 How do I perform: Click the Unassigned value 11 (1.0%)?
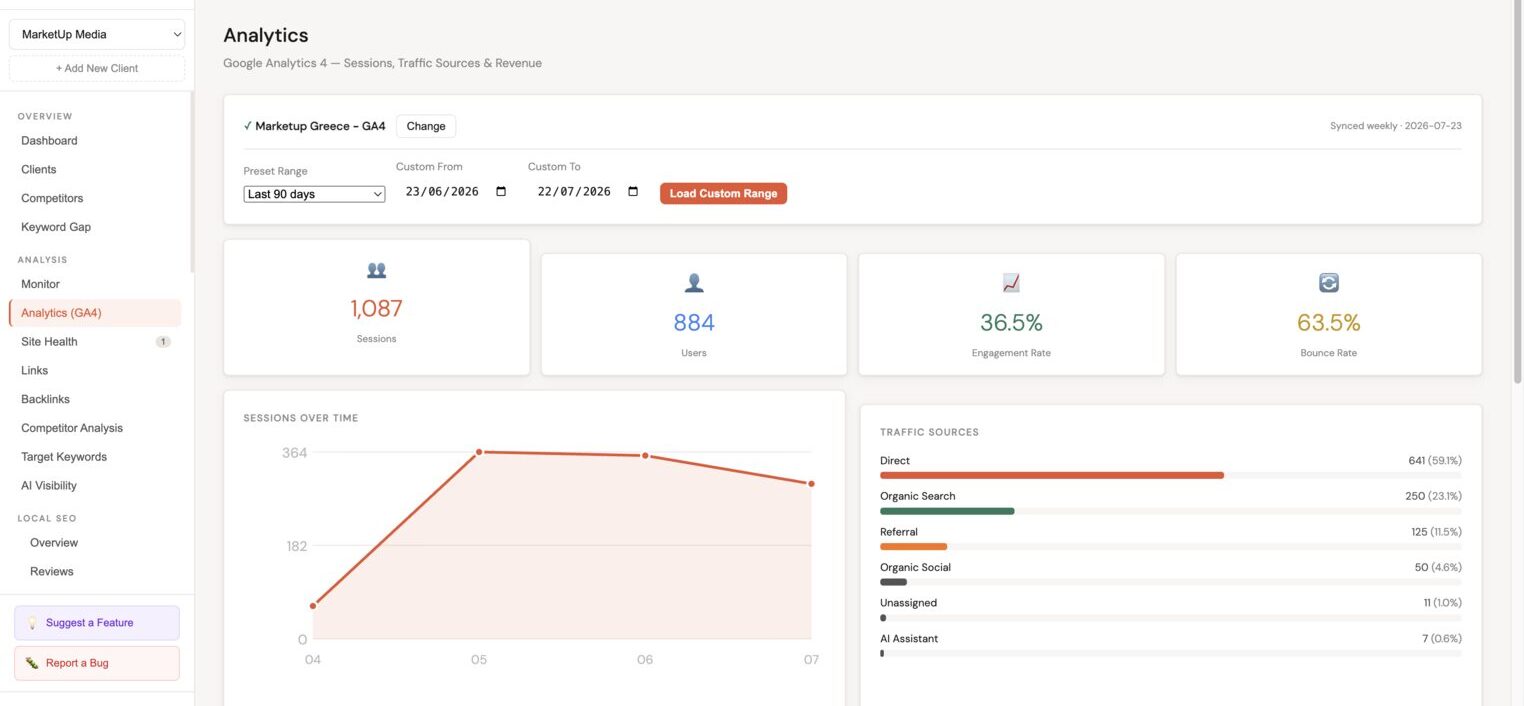point(1442,603)
